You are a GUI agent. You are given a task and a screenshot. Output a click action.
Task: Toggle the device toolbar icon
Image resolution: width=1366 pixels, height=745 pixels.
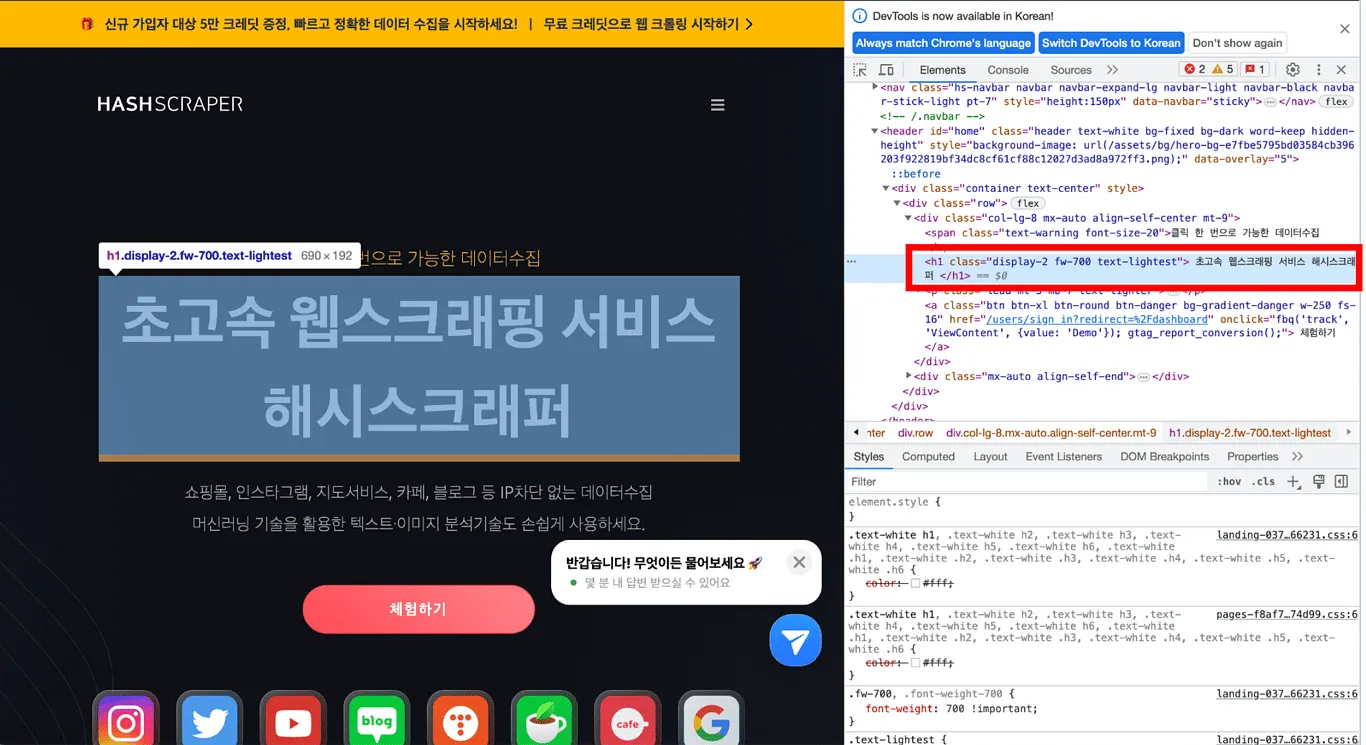[x=886, y=70]
